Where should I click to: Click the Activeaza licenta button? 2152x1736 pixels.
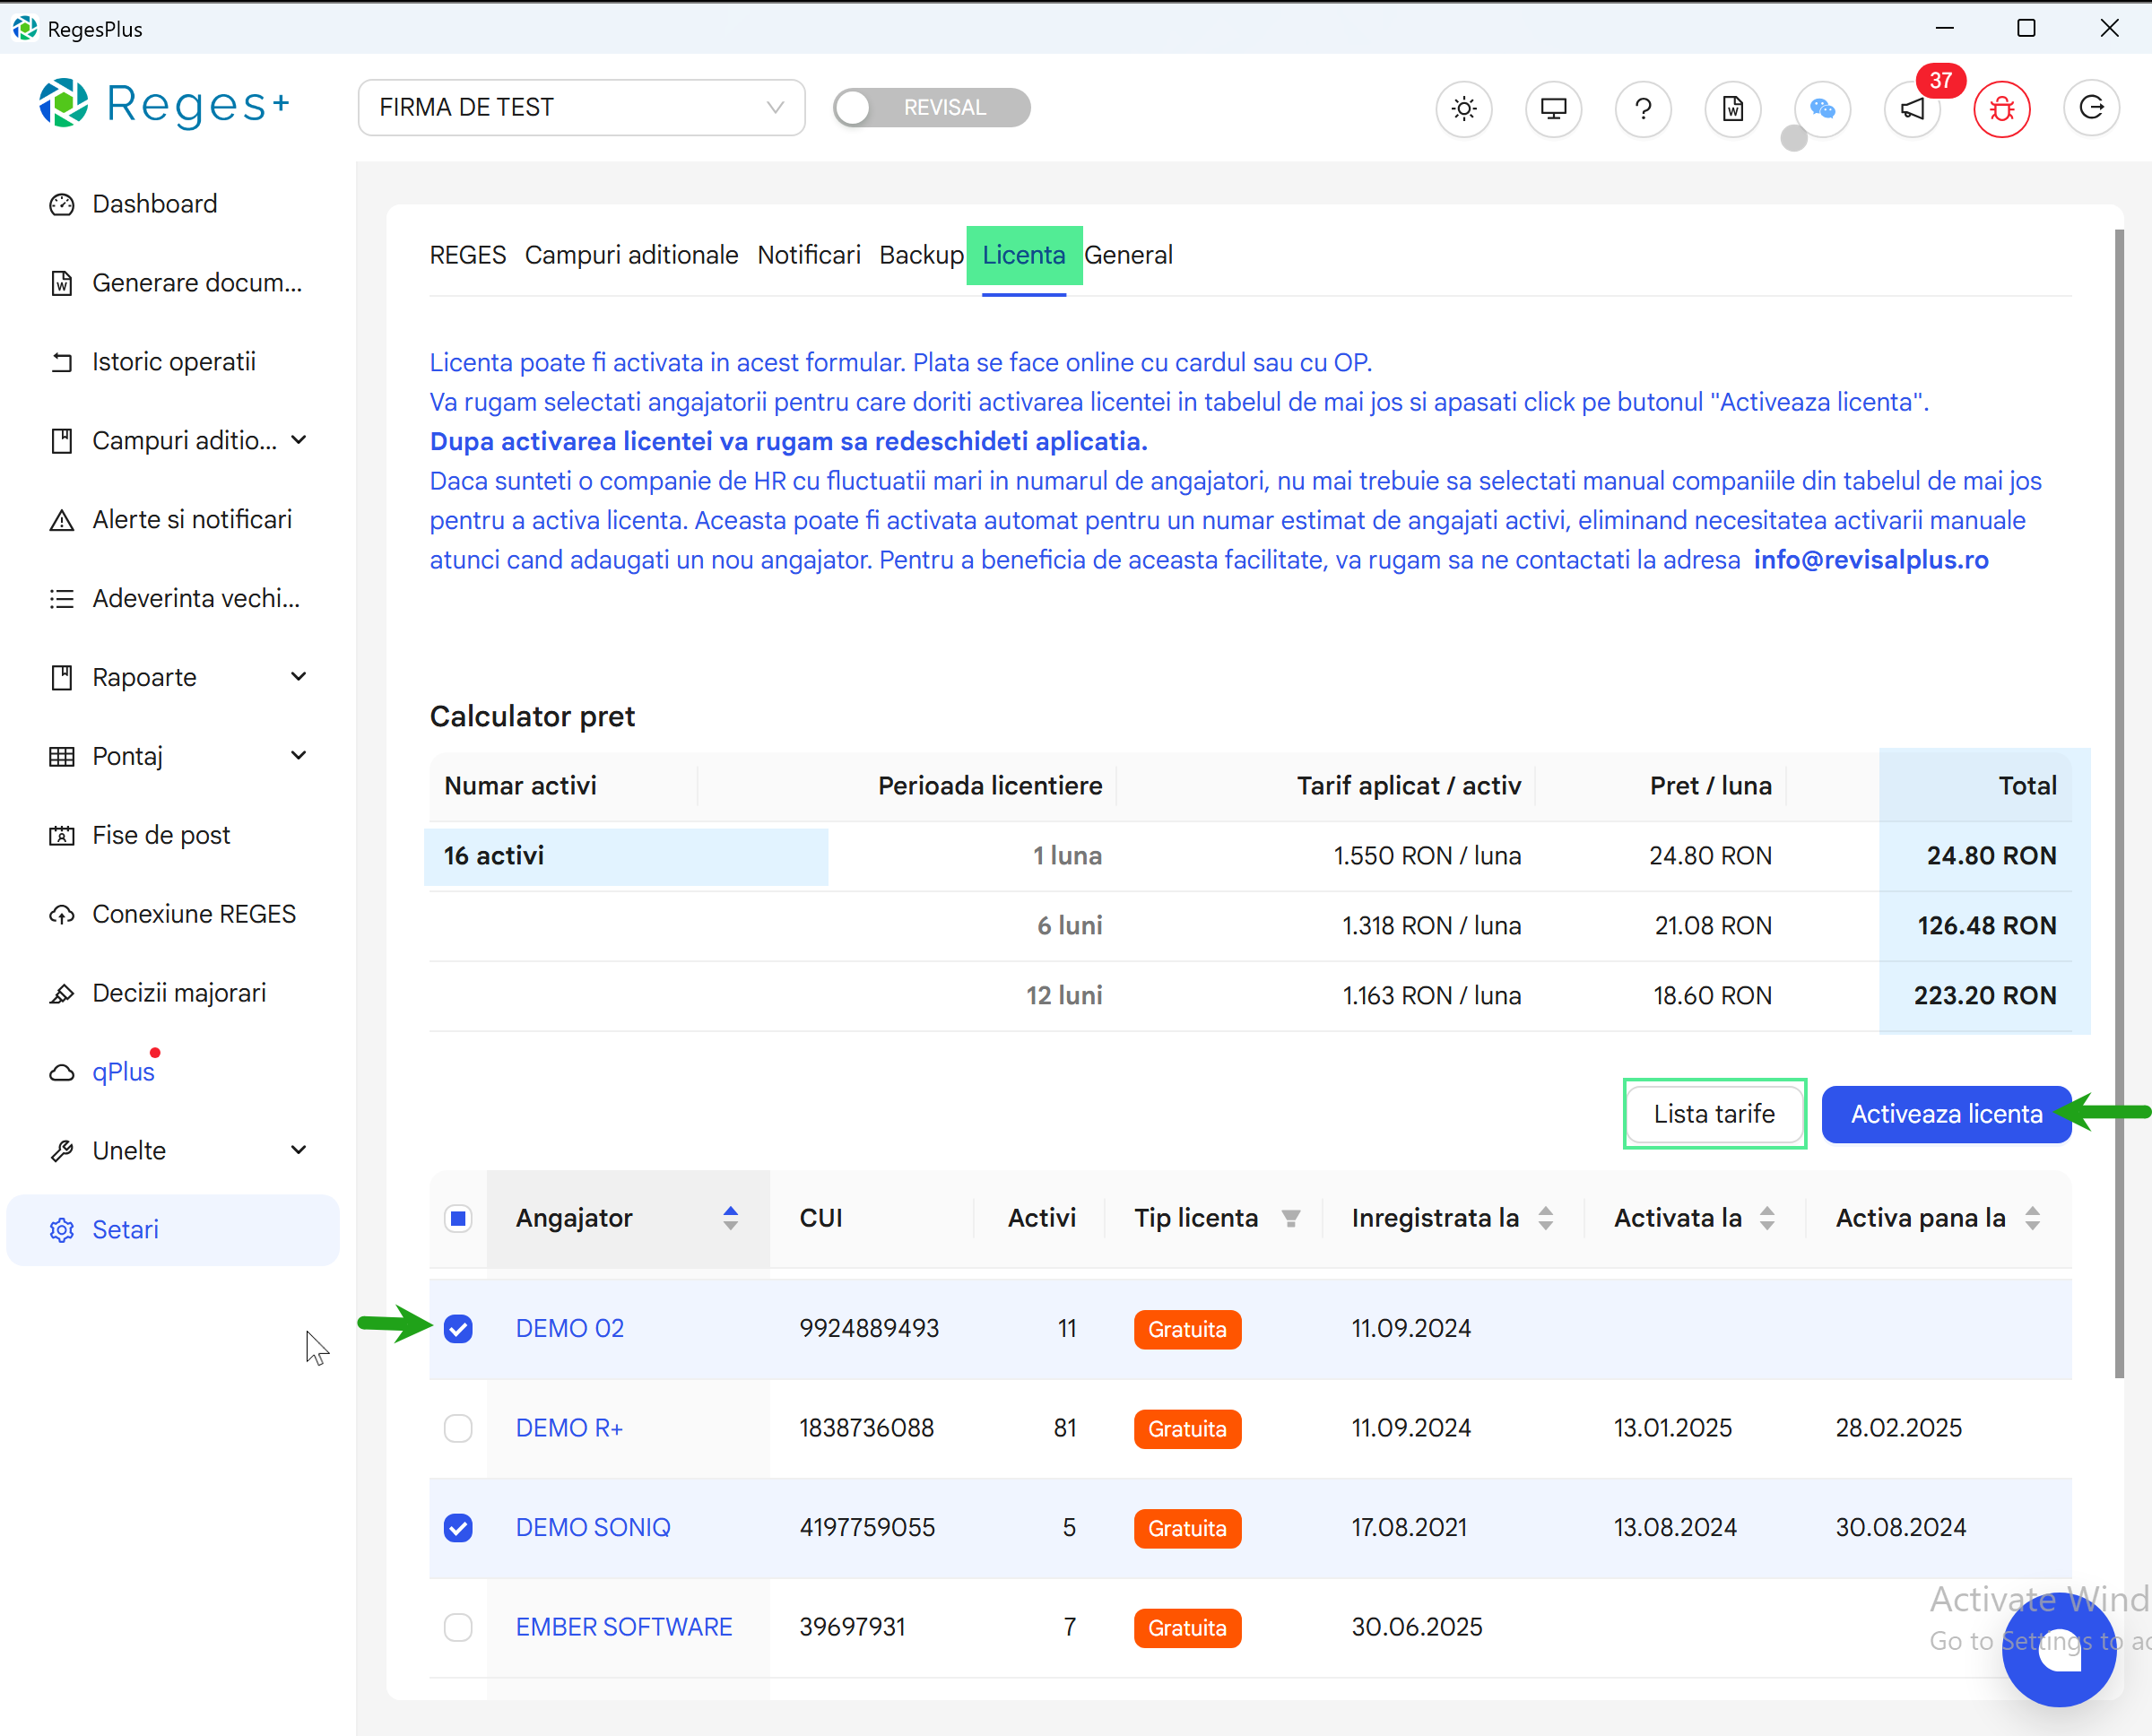coord(1945,1113)
